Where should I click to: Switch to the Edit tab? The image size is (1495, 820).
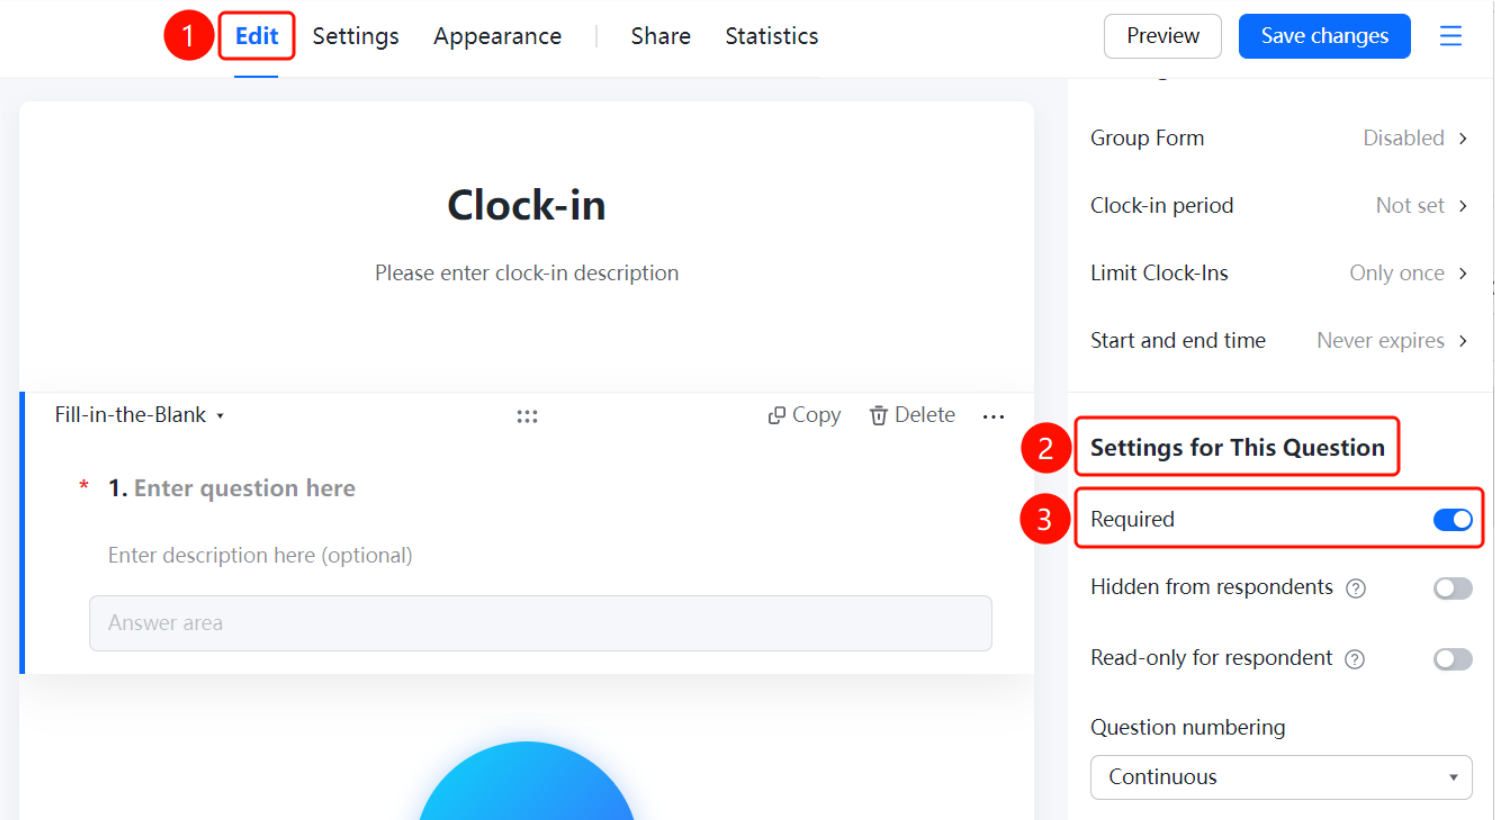pos(256,36)
